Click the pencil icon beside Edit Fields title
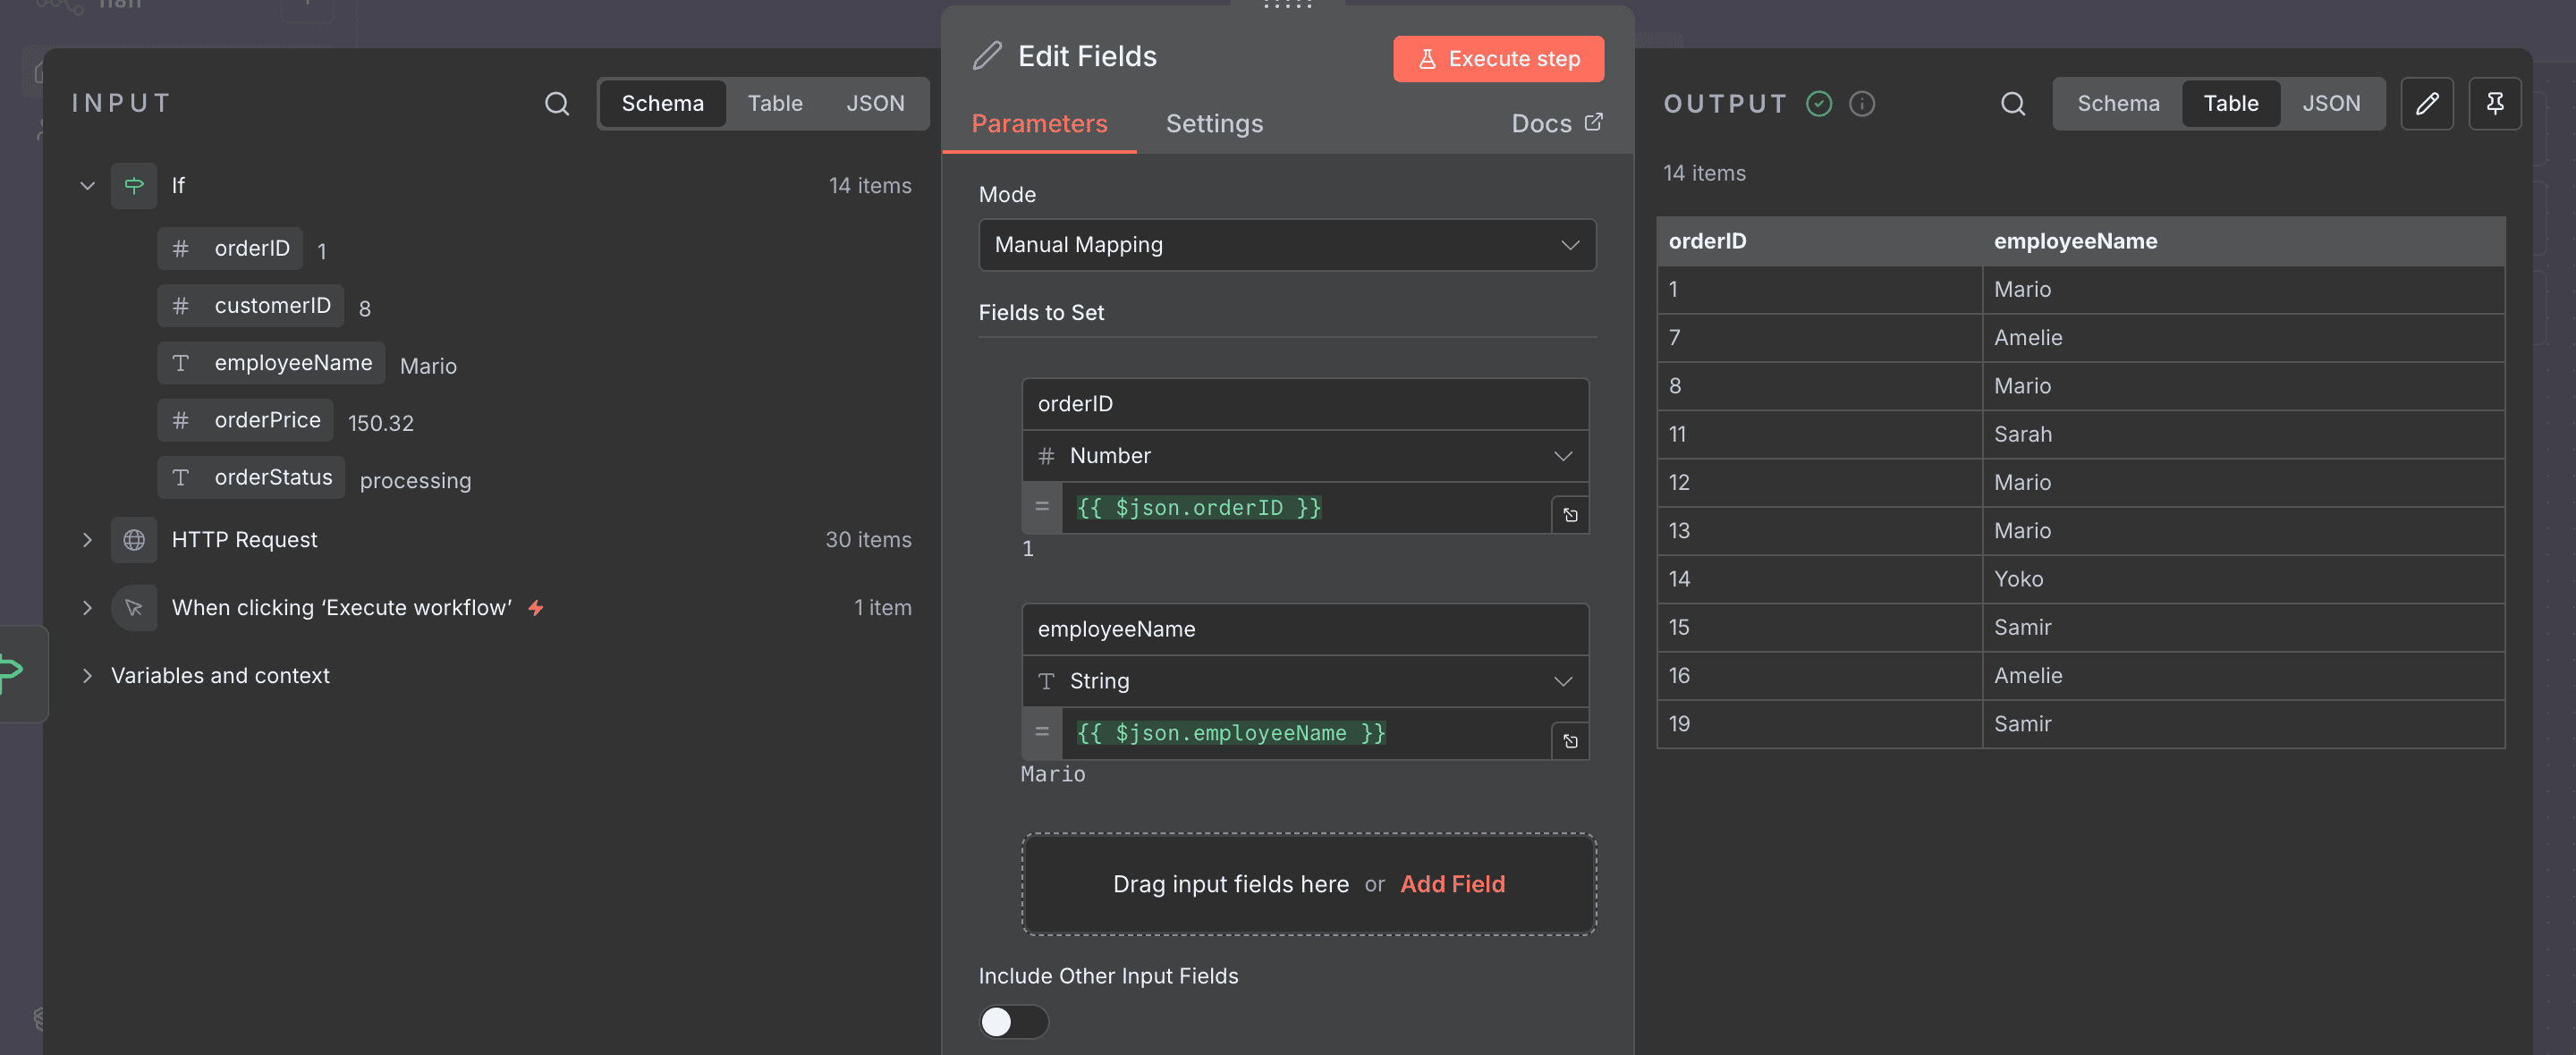2576x1055 pixels. point(987,56)
